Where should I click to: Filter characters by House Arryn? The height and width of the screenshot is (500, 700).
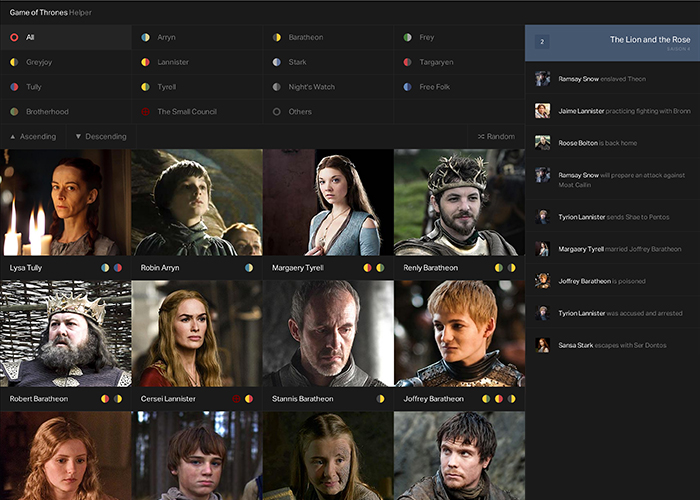197,37
